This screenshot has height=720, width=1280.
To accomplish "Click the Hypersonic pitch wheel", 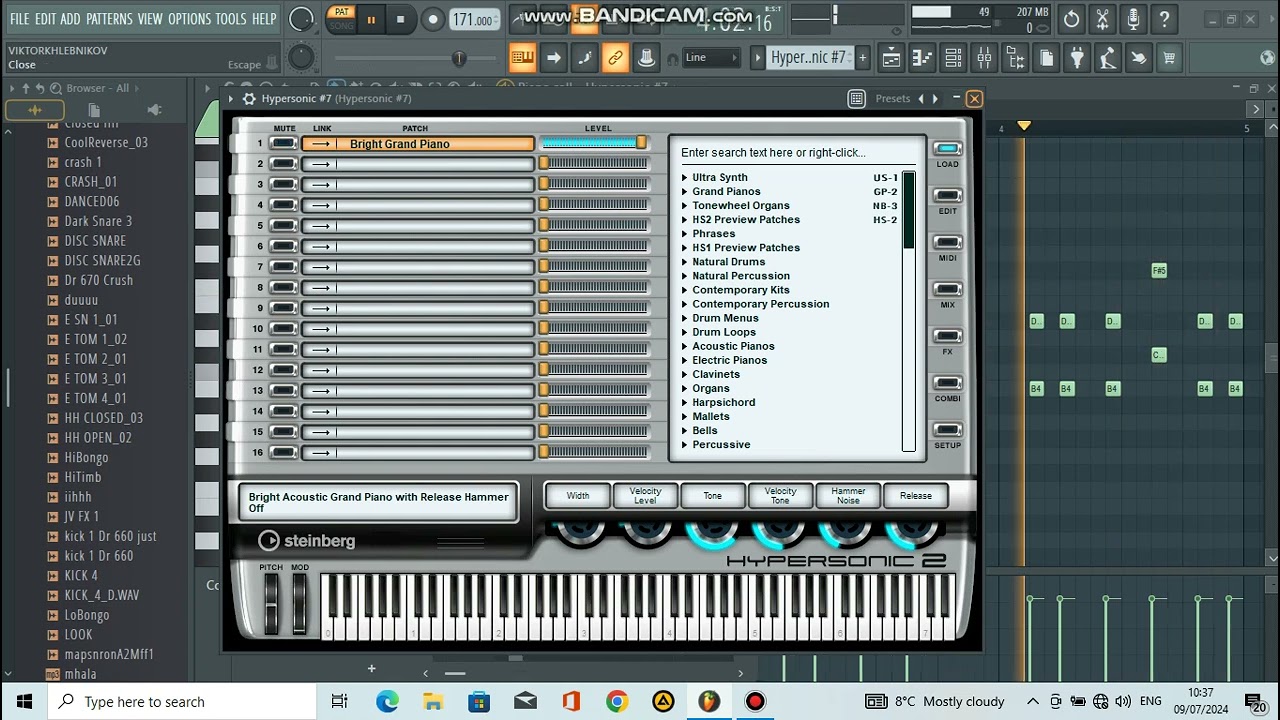I will (x=271, y=603).
